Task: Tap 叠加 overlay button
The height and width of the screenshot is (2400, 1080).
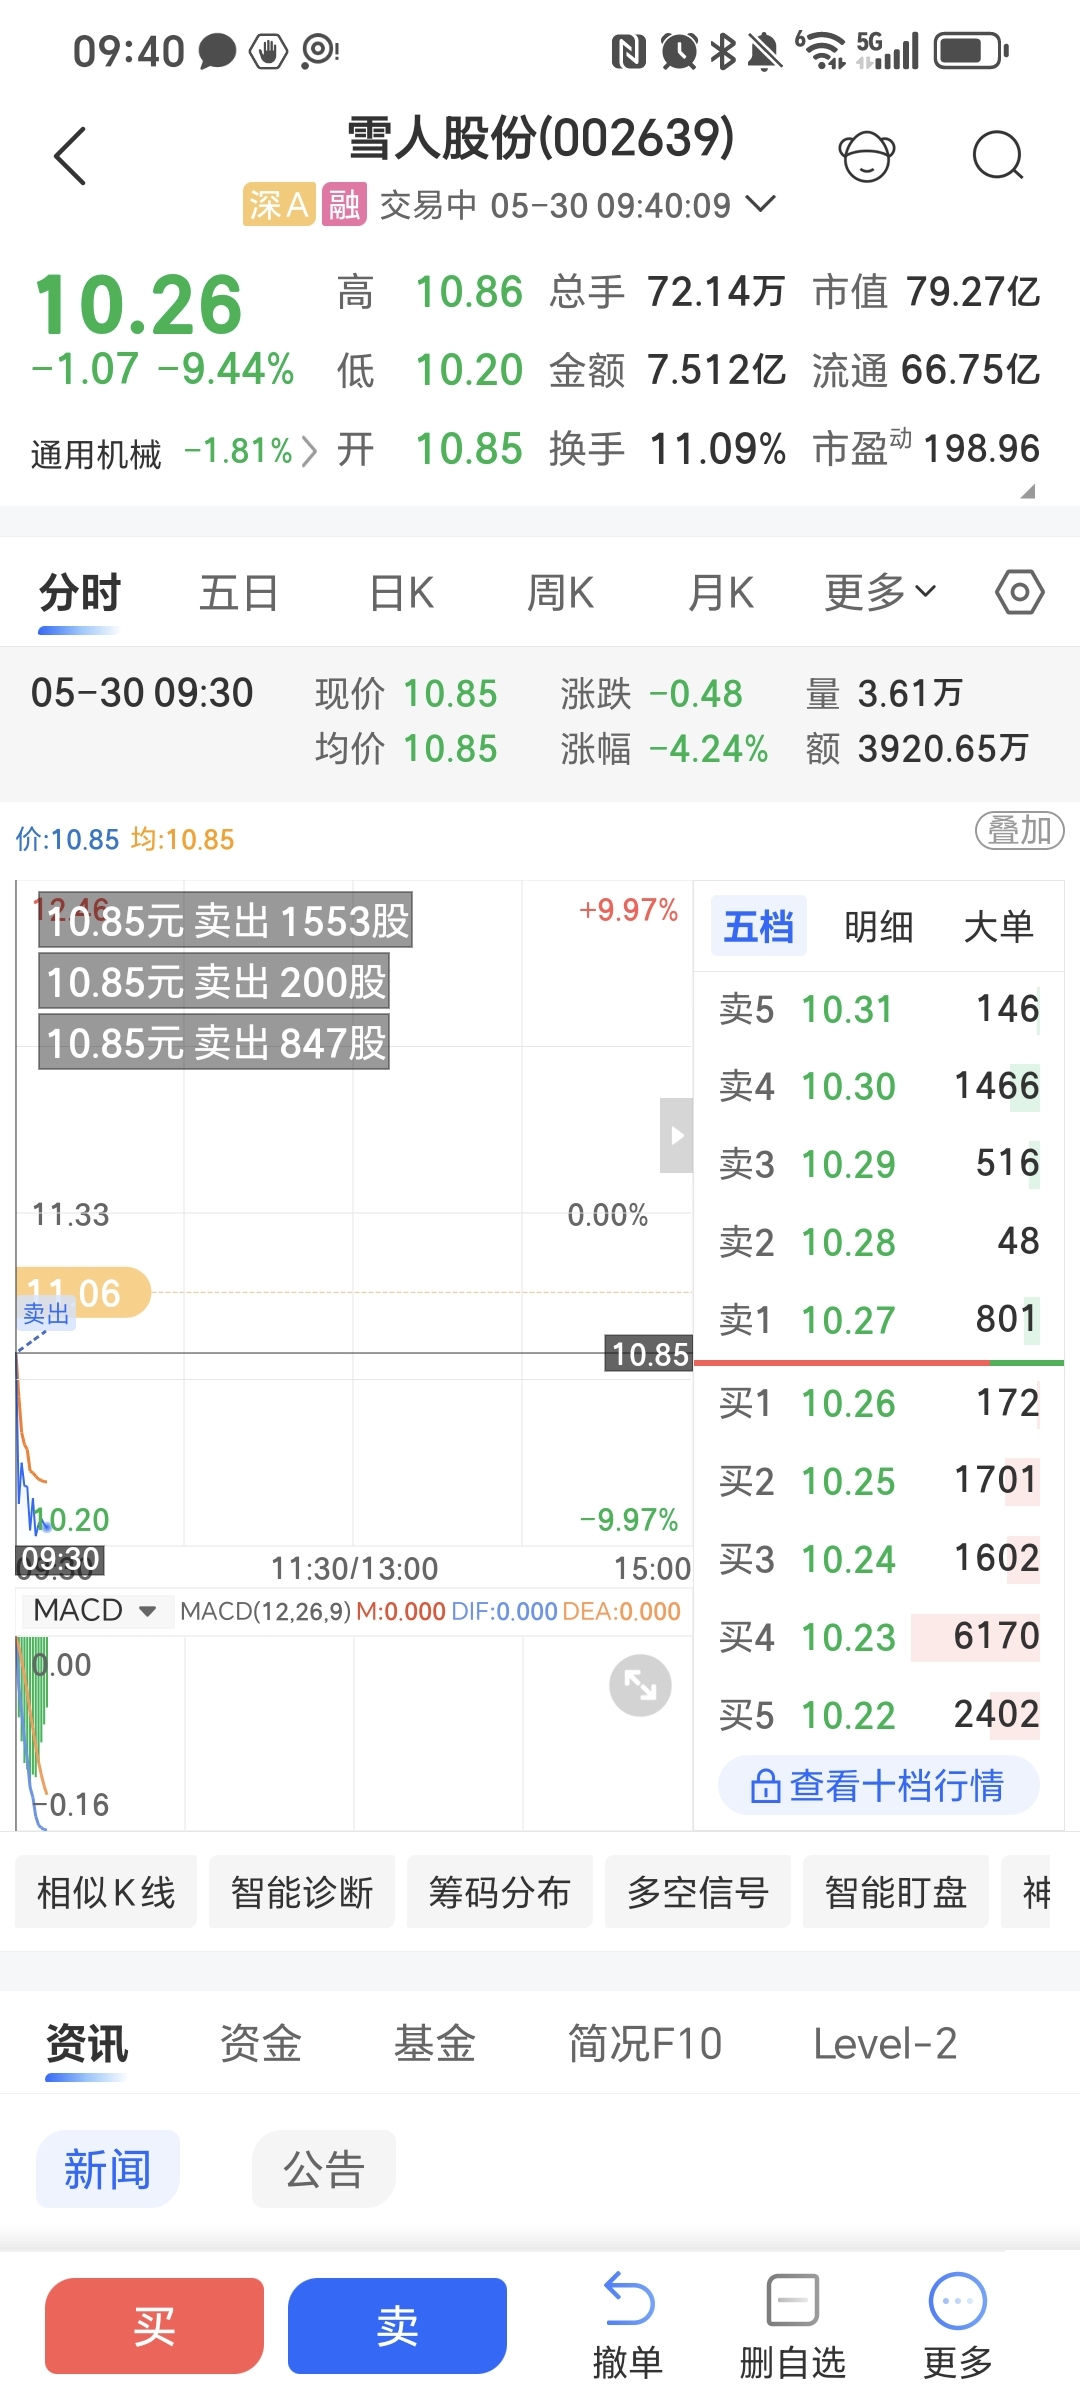Action: click(x=1019, y=830)
